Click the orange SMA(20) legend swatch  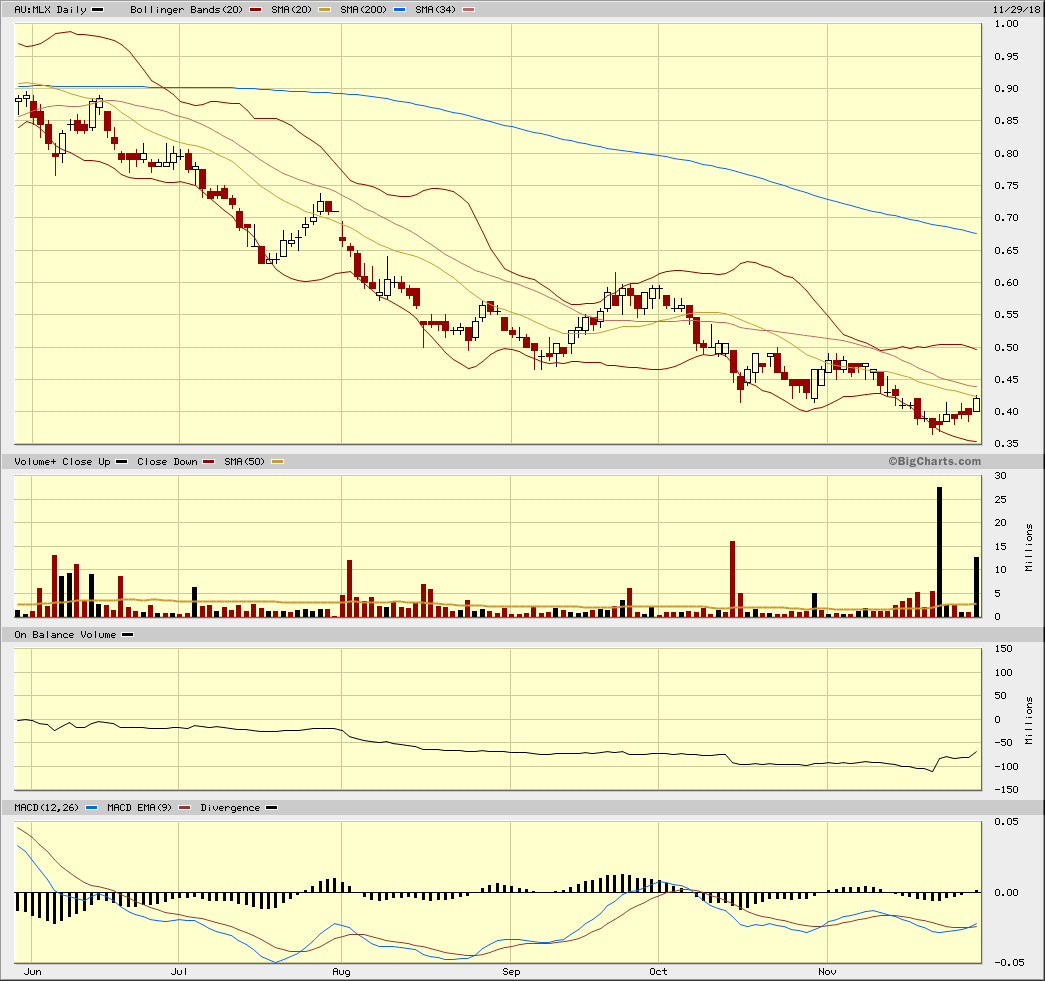(324, 10)
